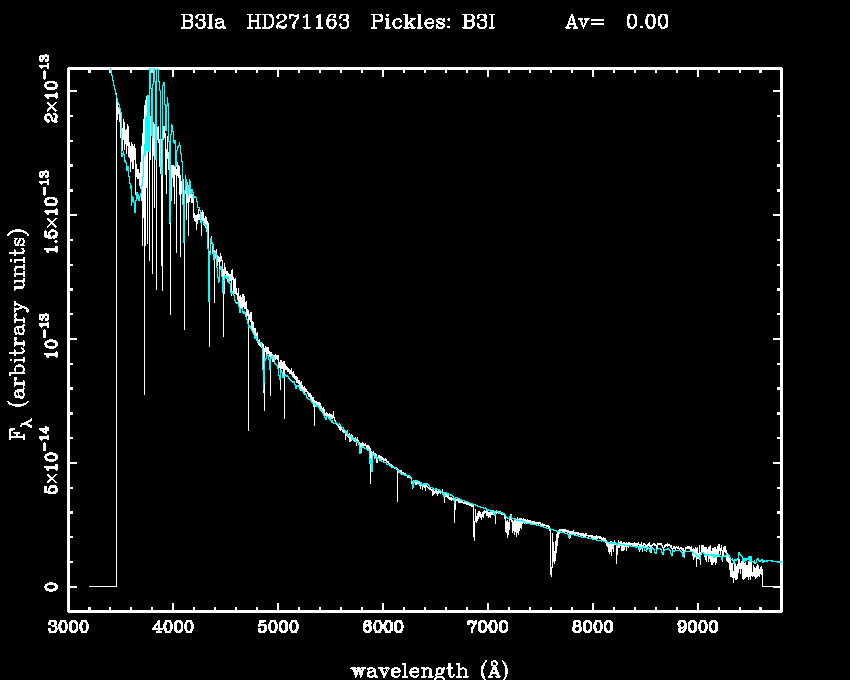This screenshot has width=850, height=680.
Task: Click the 9000 tick label on x-axis
Action: [697, 630]
